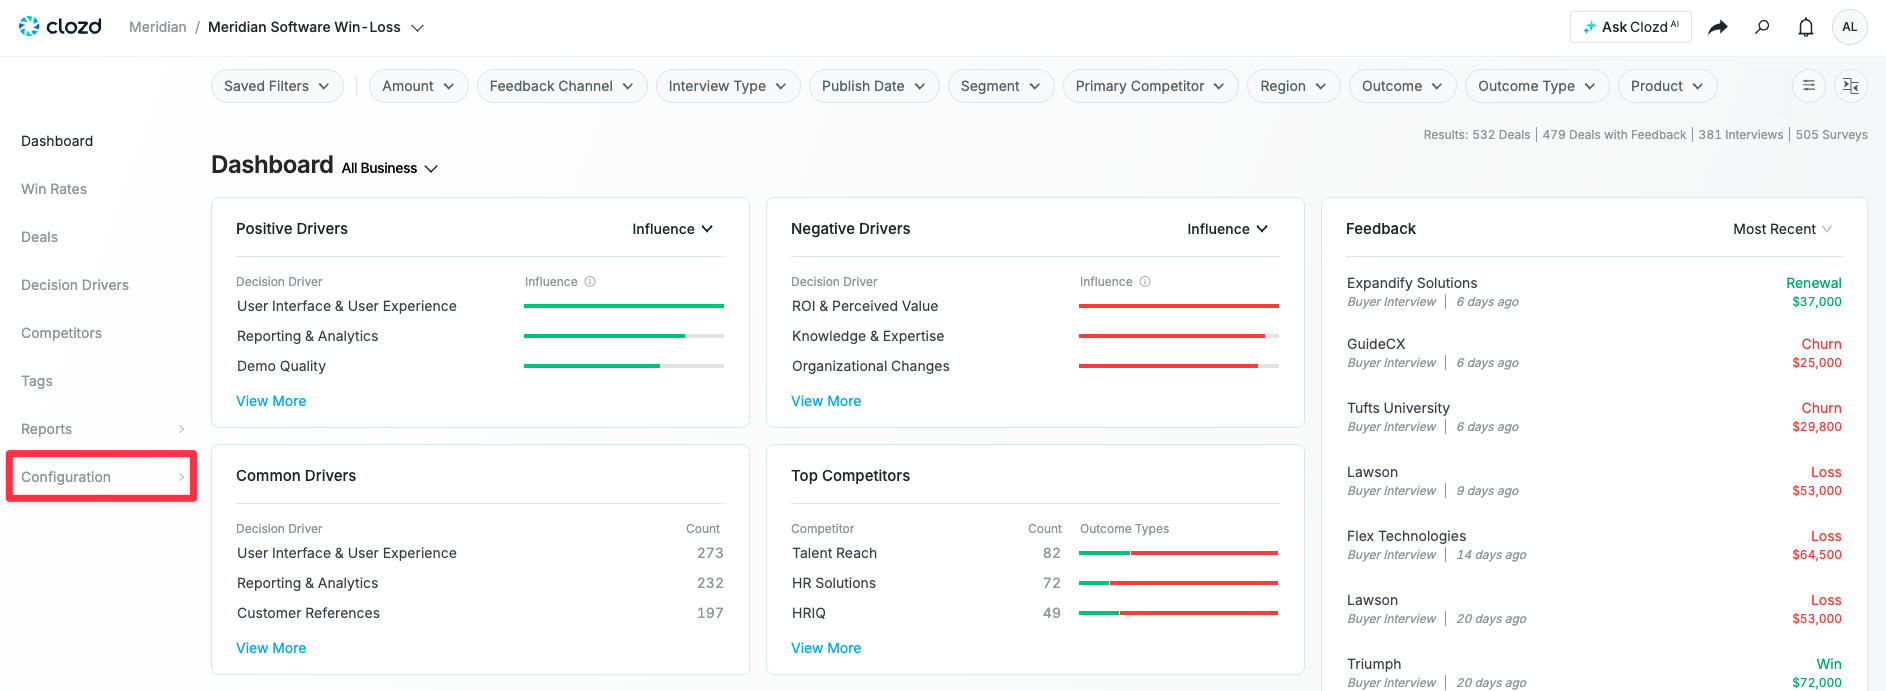Expand the Saved Filters dropdown
1886x691 pixels.
[x=277, y=86]
